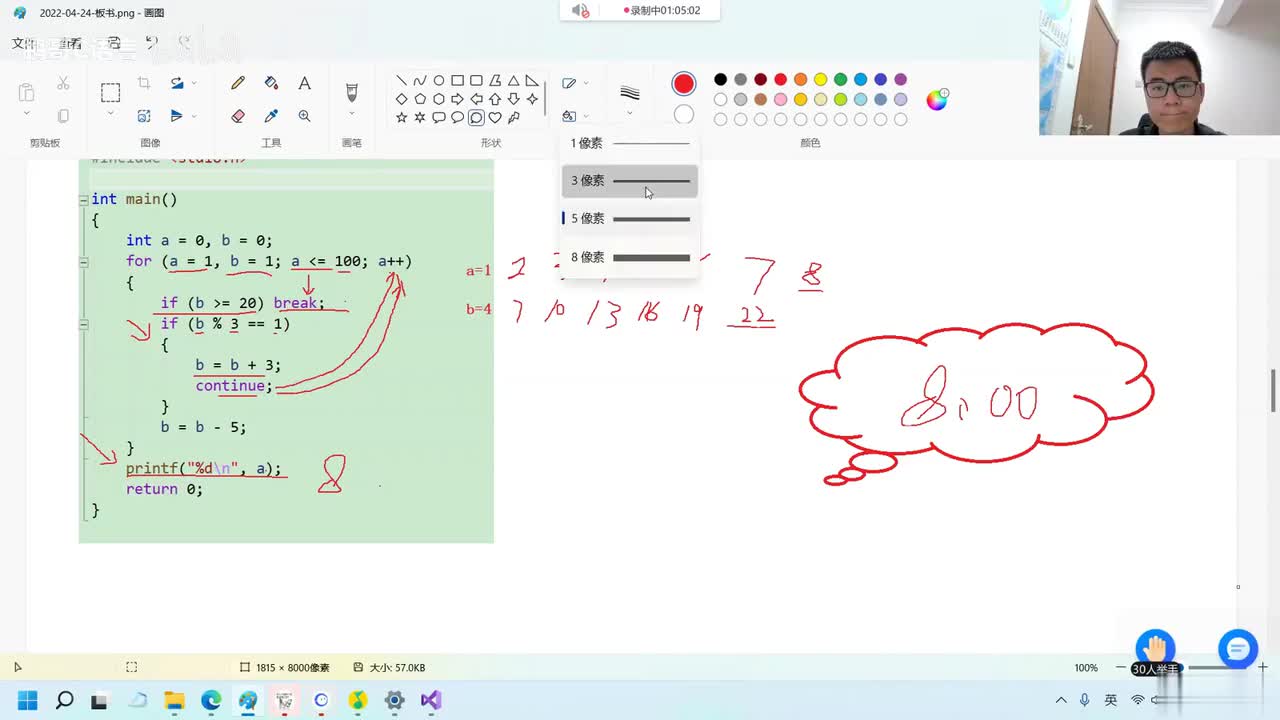Image resolution: width=1280 pixels, height=720 pixels.
Task: Choose the Right triangle shape
Action: (x=532, y=81)
